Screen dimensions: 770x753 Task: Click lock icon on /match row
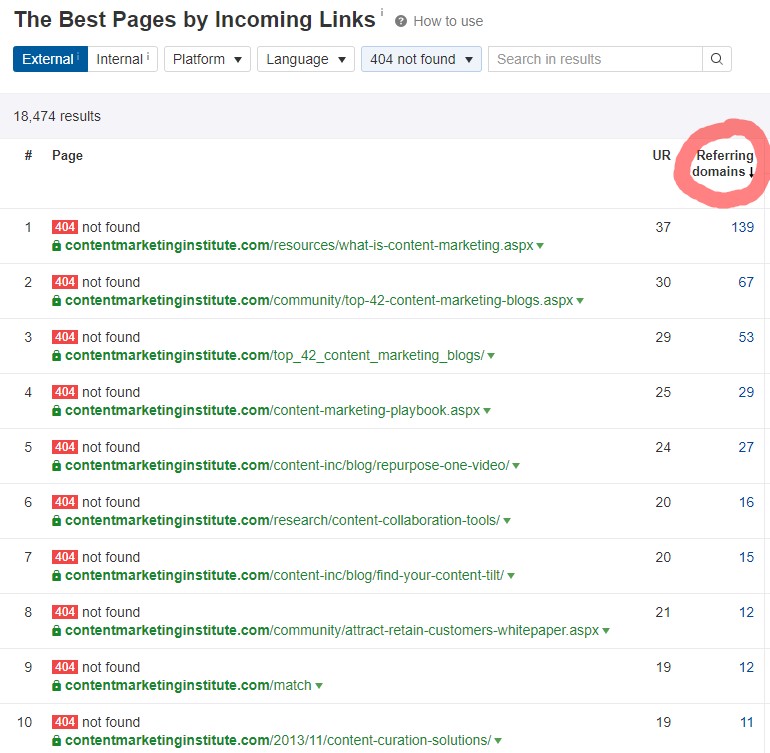56,686
